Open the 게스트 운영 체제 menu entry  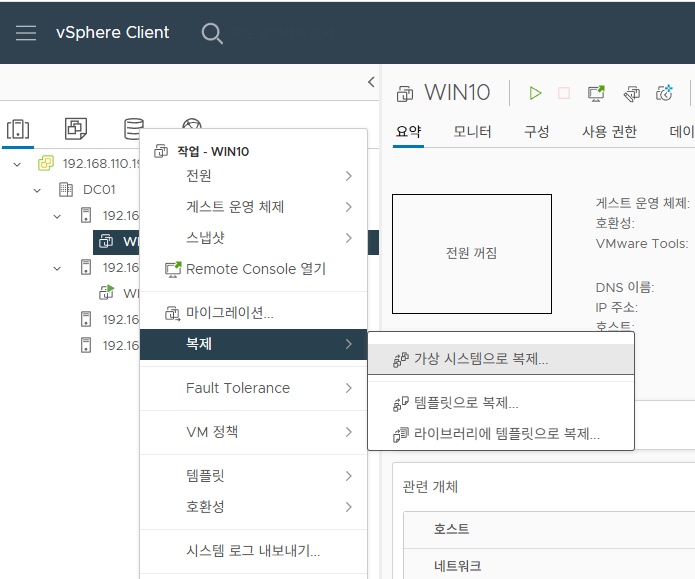click(x=254, y=207)
